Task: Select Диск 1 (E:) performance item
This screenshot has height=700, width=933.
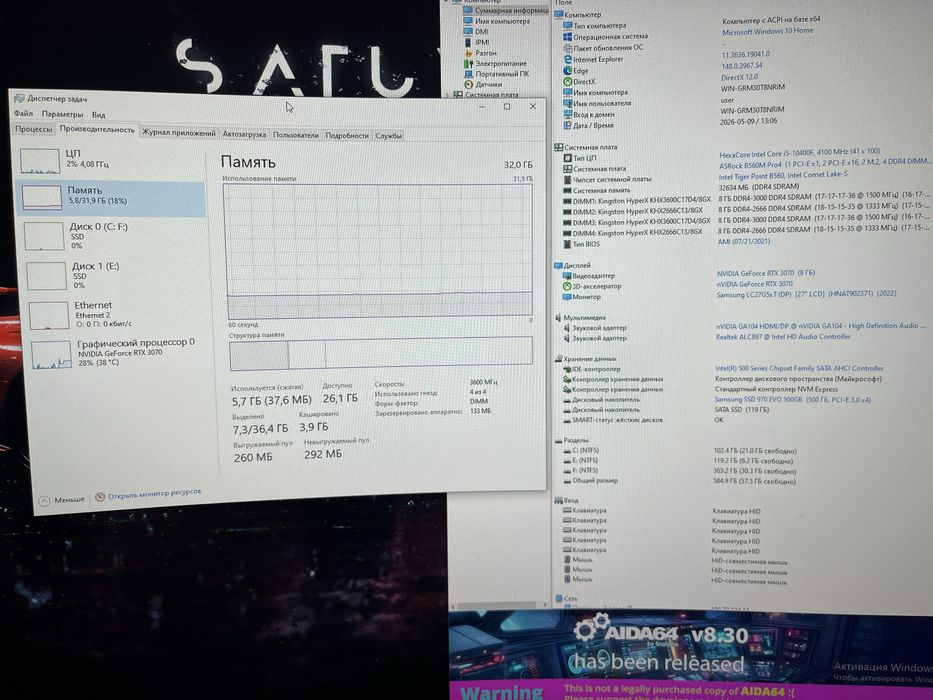Action: pos(114,276)
